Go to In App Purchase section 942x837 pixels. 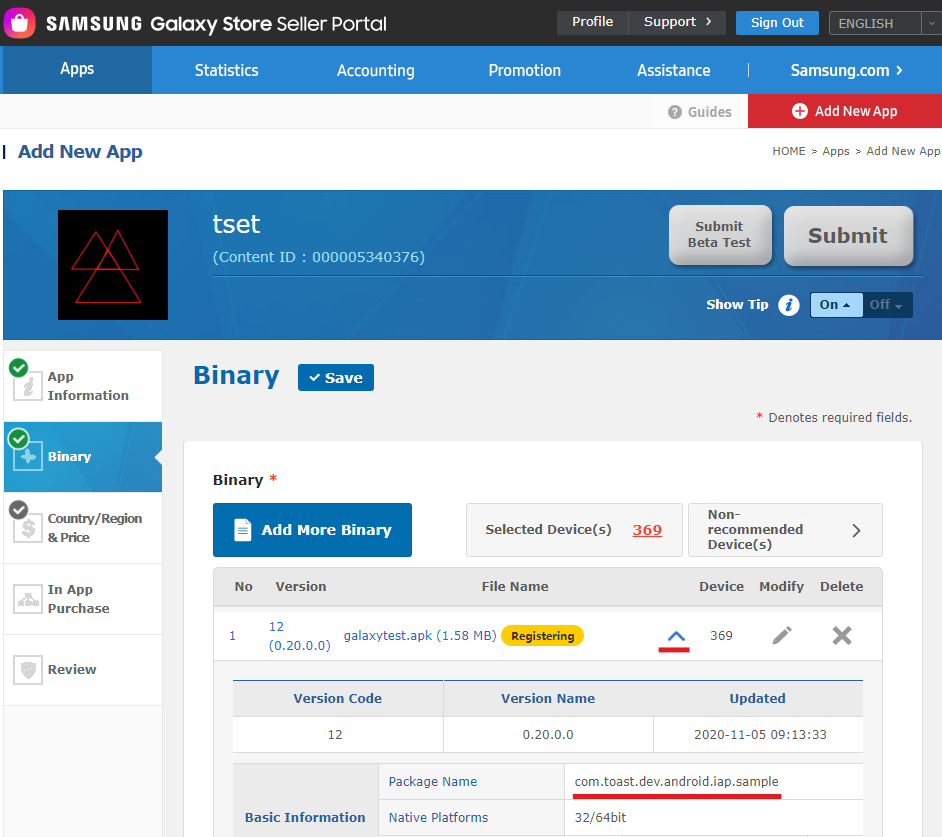click(83, 598)
